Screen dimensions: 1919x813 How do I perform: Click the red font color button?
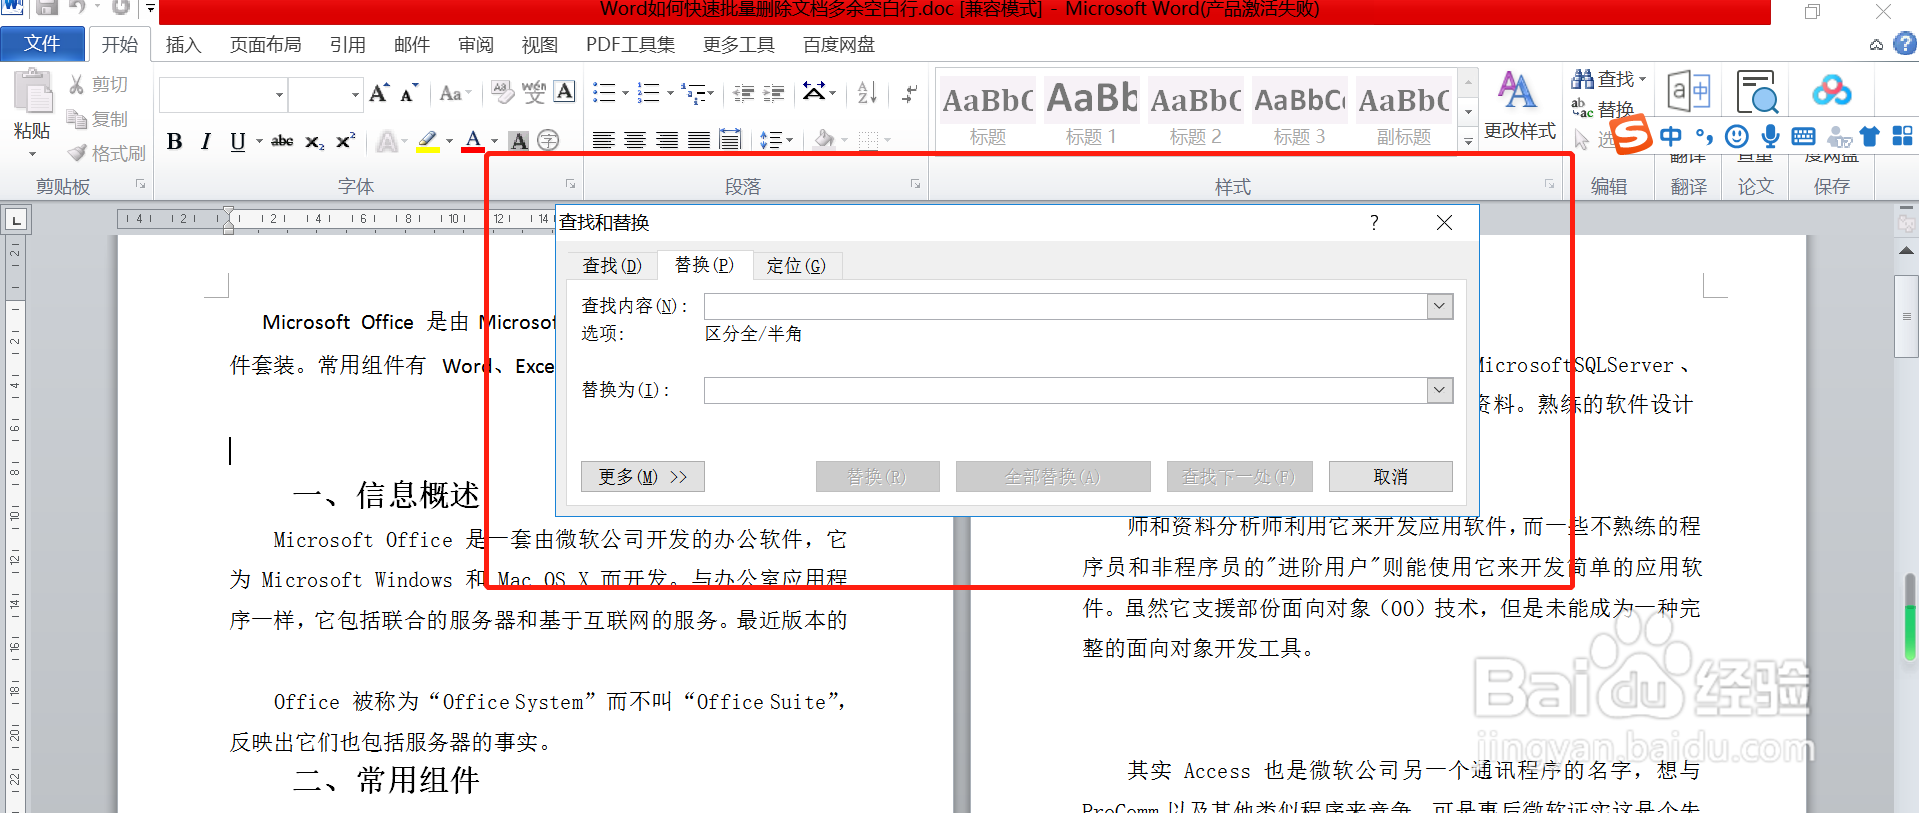pos(473,141)
